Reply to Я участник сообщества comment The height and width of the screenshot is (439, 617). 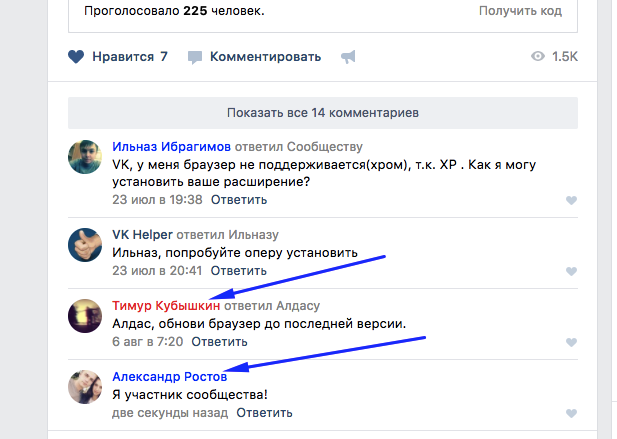coord(264,413)
